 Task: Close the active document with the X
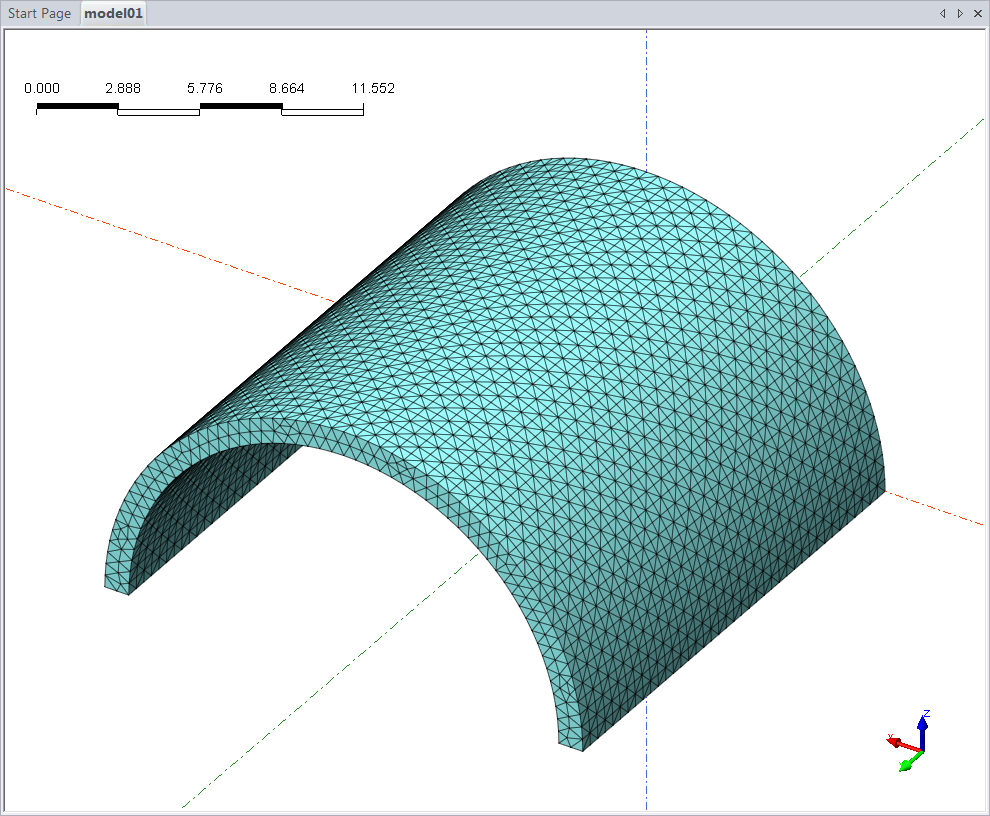pos(978,14)
